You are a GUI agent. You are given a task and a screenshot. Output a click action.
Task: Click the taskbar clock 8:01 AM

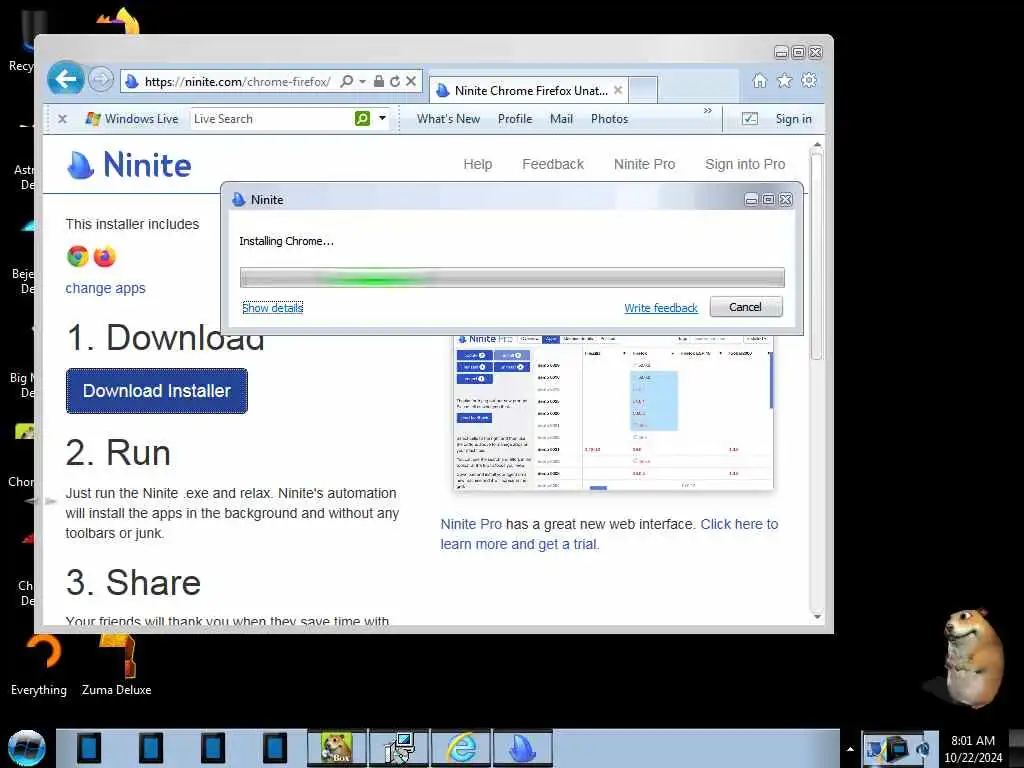click(973, 741)
